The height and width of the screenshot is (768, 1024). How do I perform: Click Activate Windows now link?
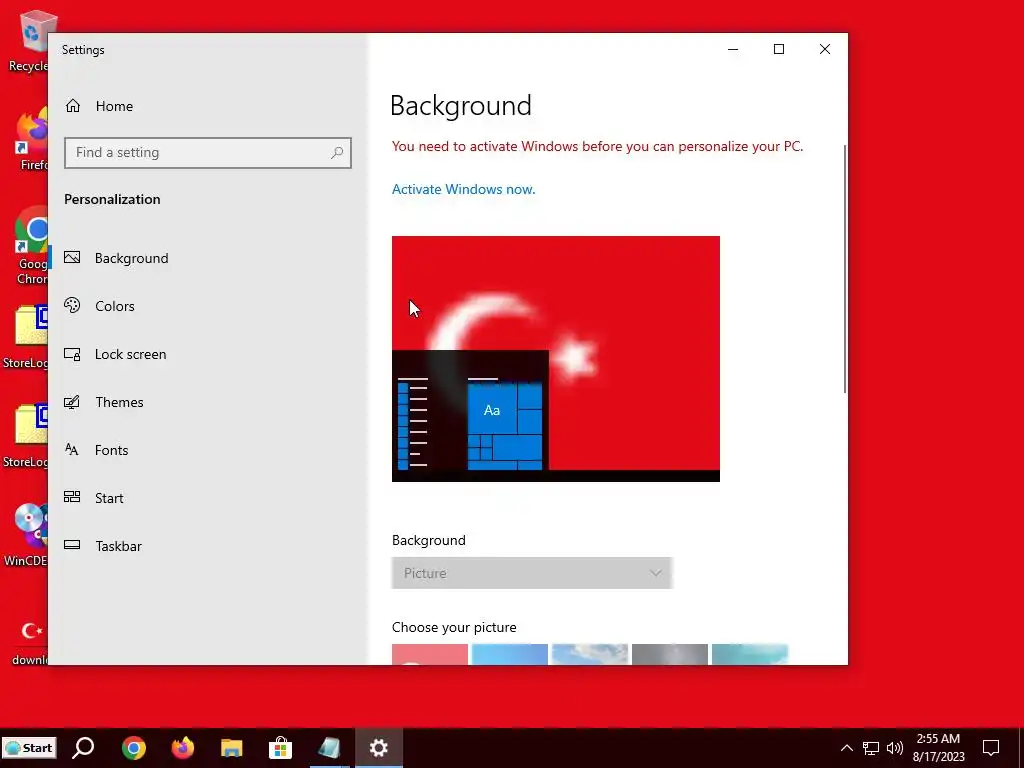point(464,189)
